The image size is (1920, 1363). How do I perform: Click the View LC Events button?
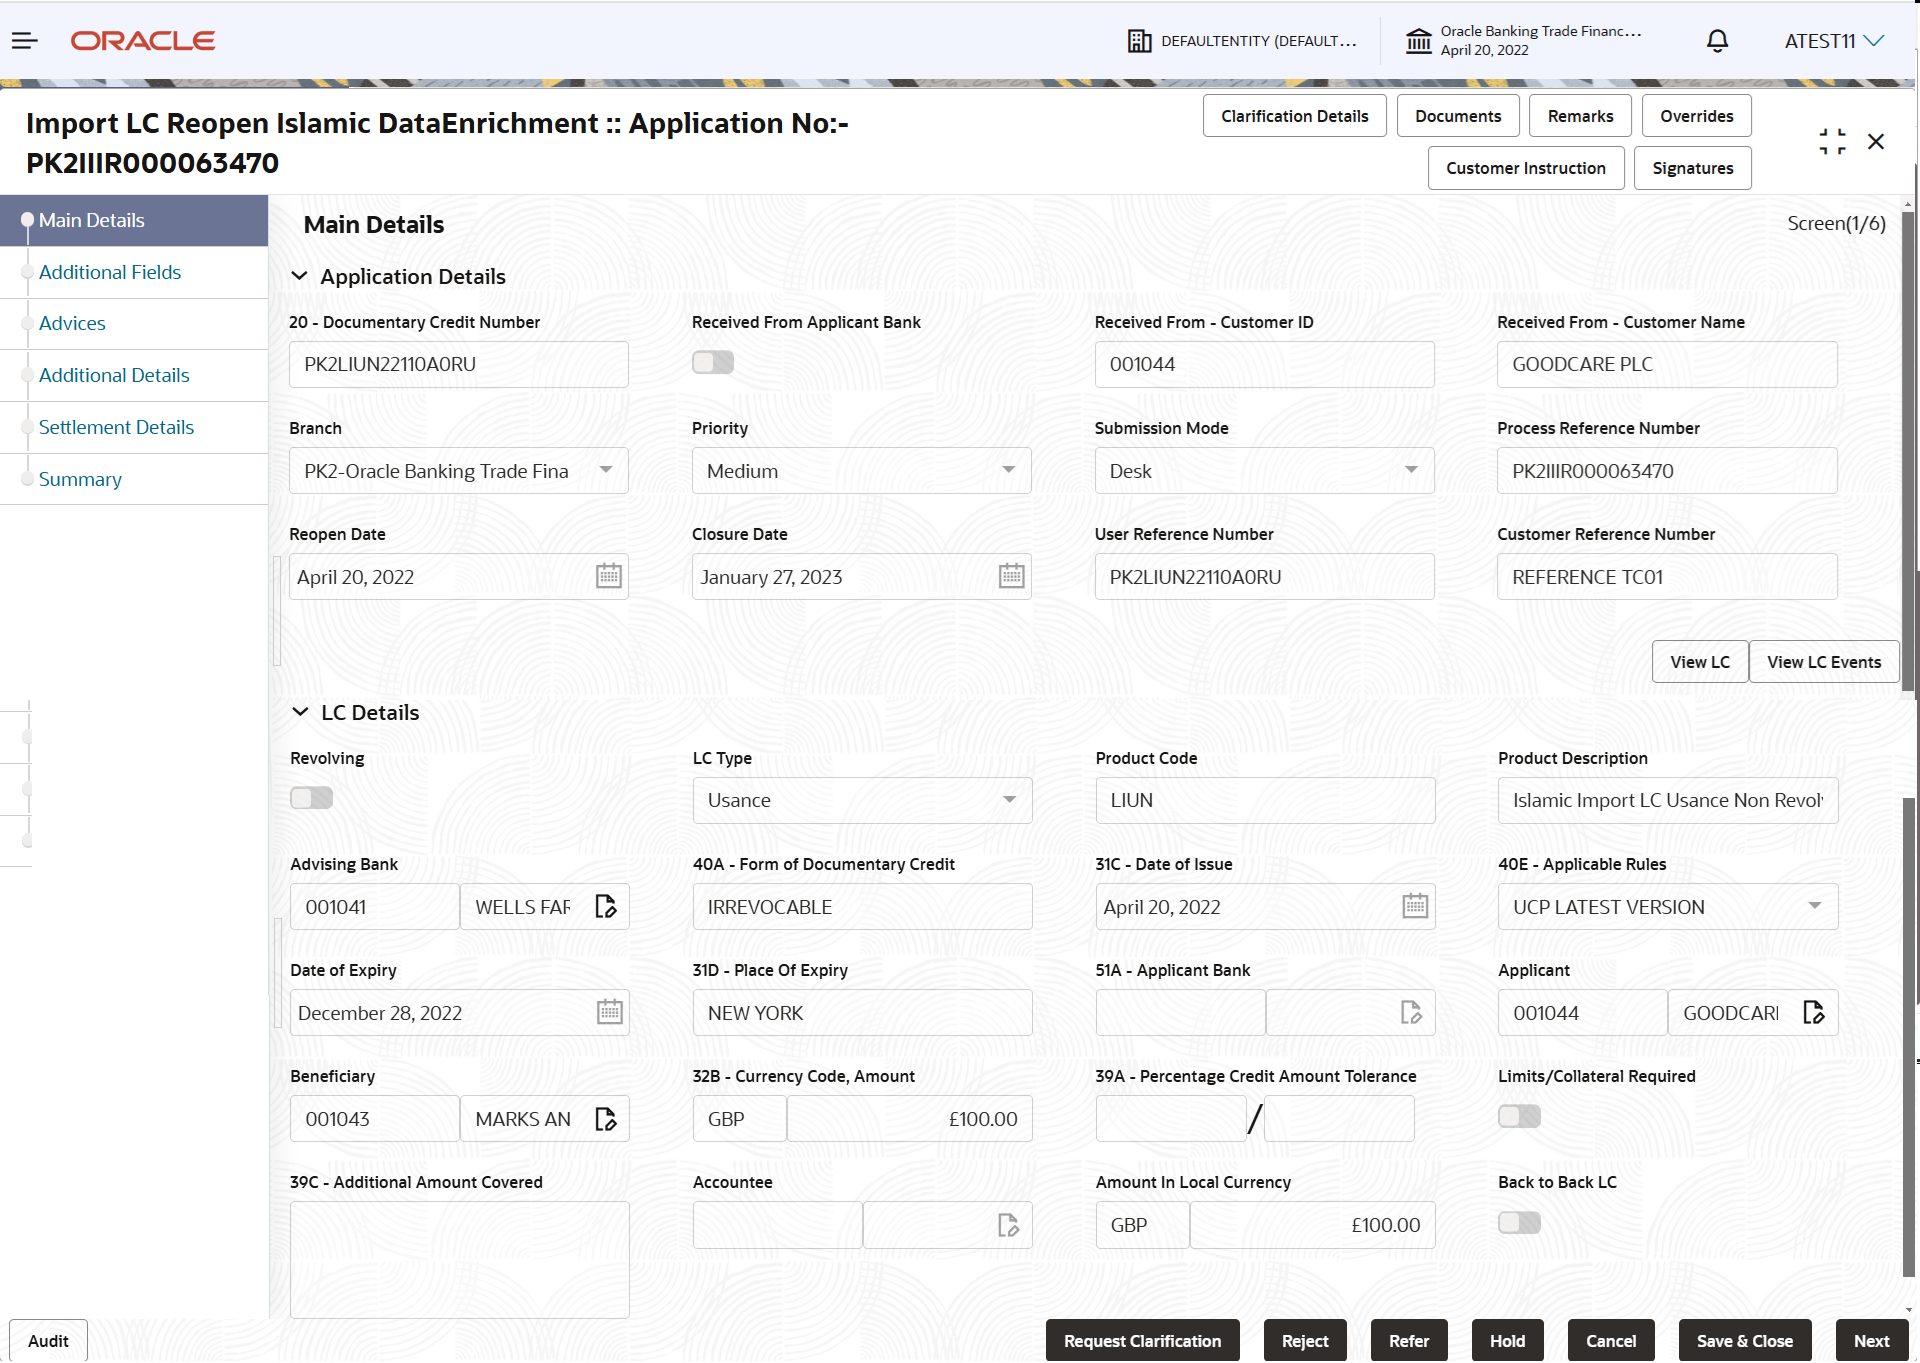[x=1823, y=661]
